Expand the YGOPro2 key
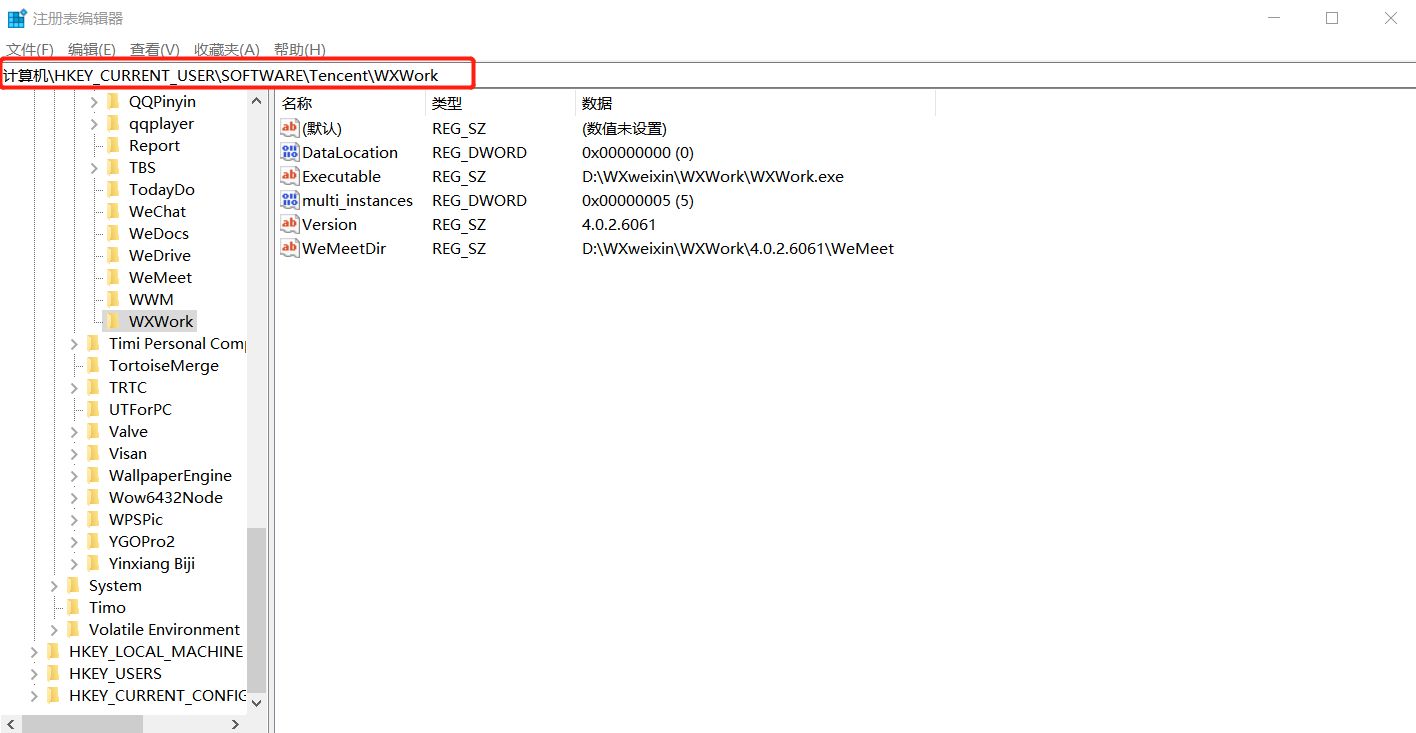 (x=74, y=541)
